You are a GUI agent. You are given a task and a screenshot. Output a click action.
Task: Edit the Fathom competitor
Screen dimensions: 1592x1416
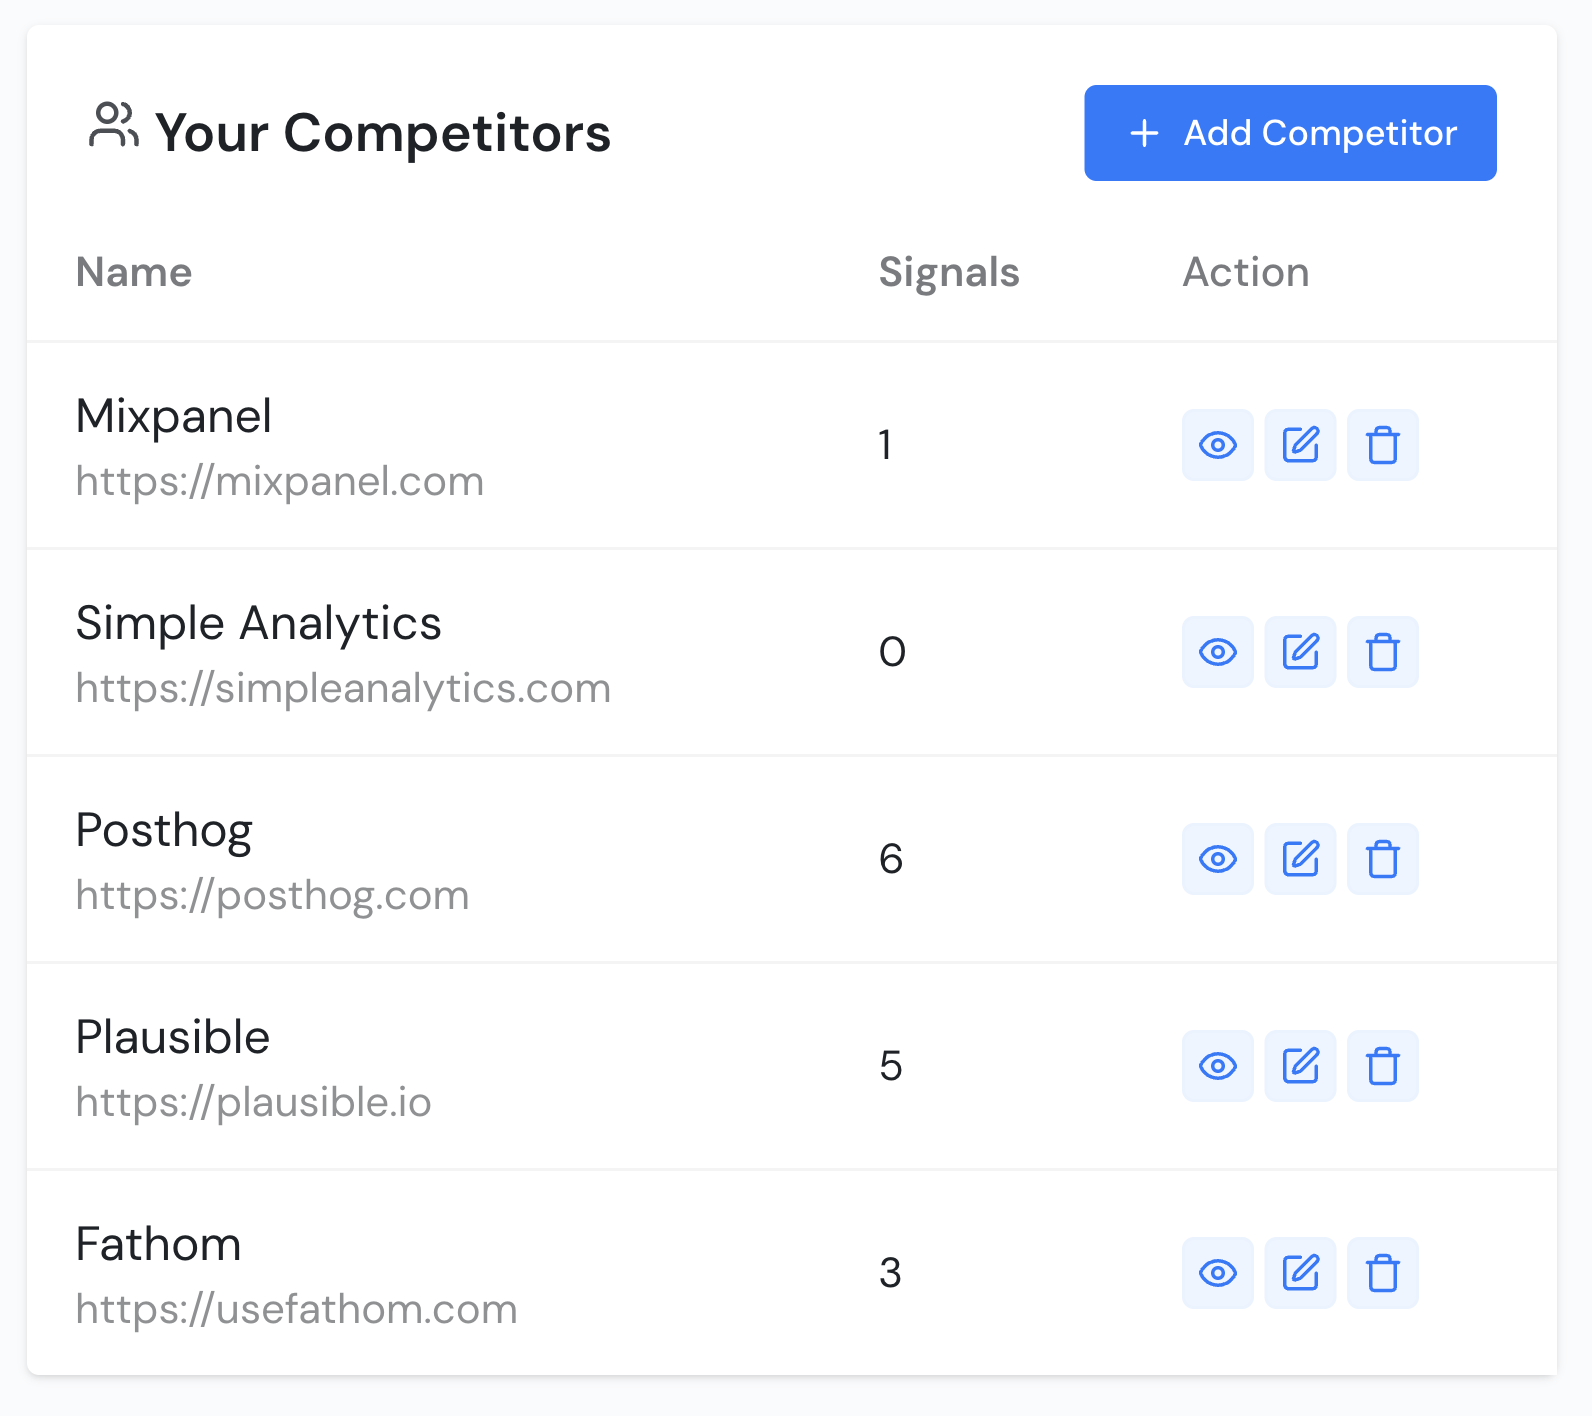point(1300,1273)
